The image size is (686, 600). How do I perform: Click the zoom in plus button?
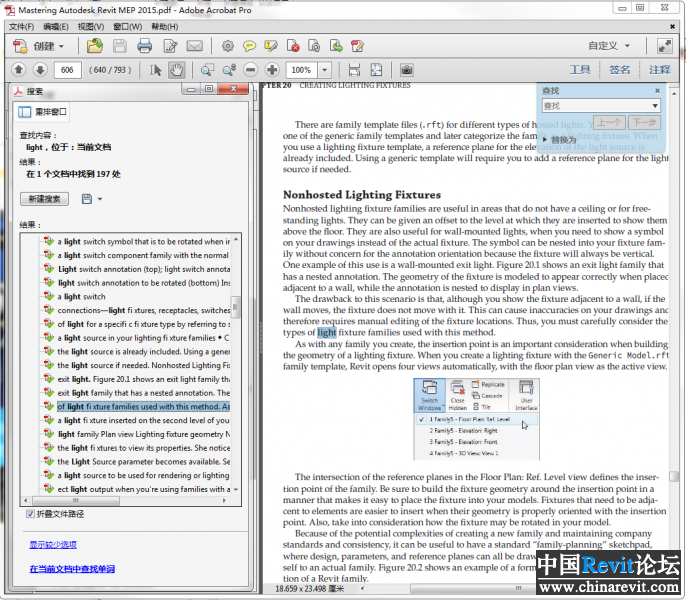[272, 70]
